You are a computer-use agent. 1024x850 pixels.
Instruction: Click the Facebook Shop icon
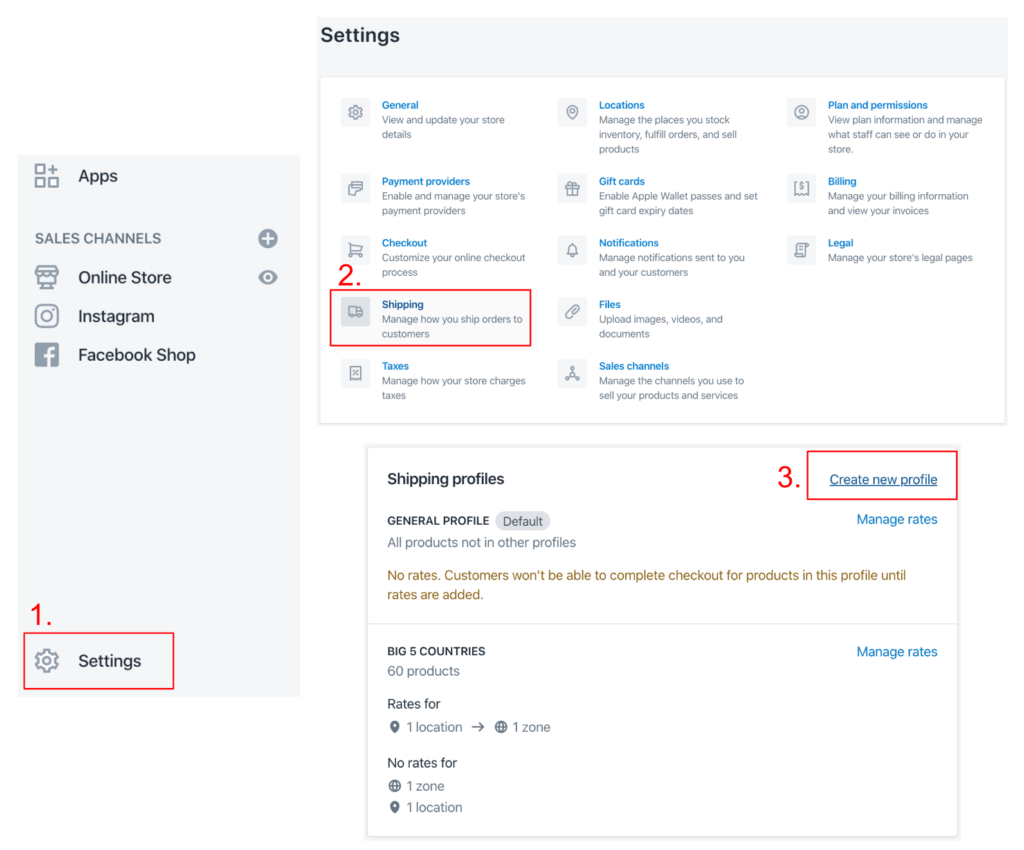(x=47, y=355)
